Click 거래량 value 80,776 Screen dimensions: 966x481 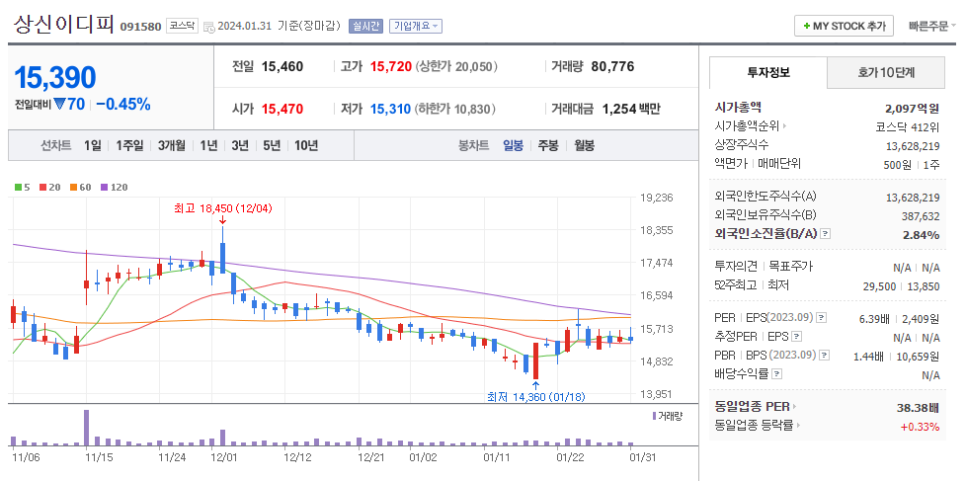click(x=612, y=67)
